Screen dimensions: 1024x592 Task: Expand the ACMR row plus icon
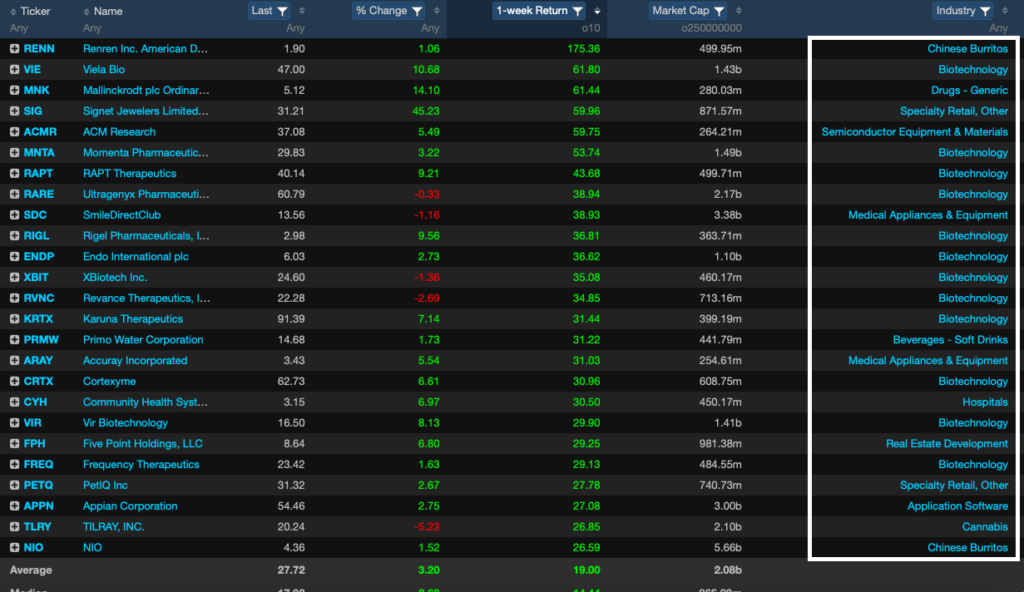coord(14,132)
